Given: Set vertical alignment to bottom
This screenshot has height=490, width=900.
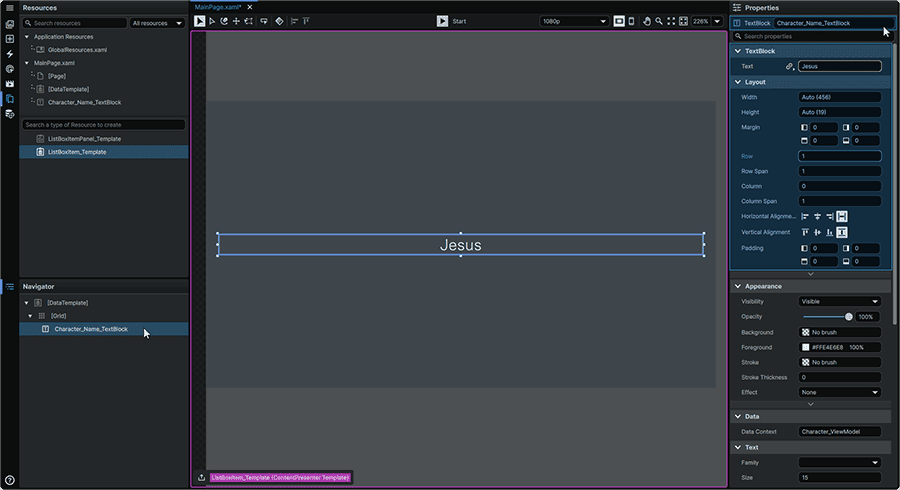Looking at the screenshot, I should [x=829, y=232].
